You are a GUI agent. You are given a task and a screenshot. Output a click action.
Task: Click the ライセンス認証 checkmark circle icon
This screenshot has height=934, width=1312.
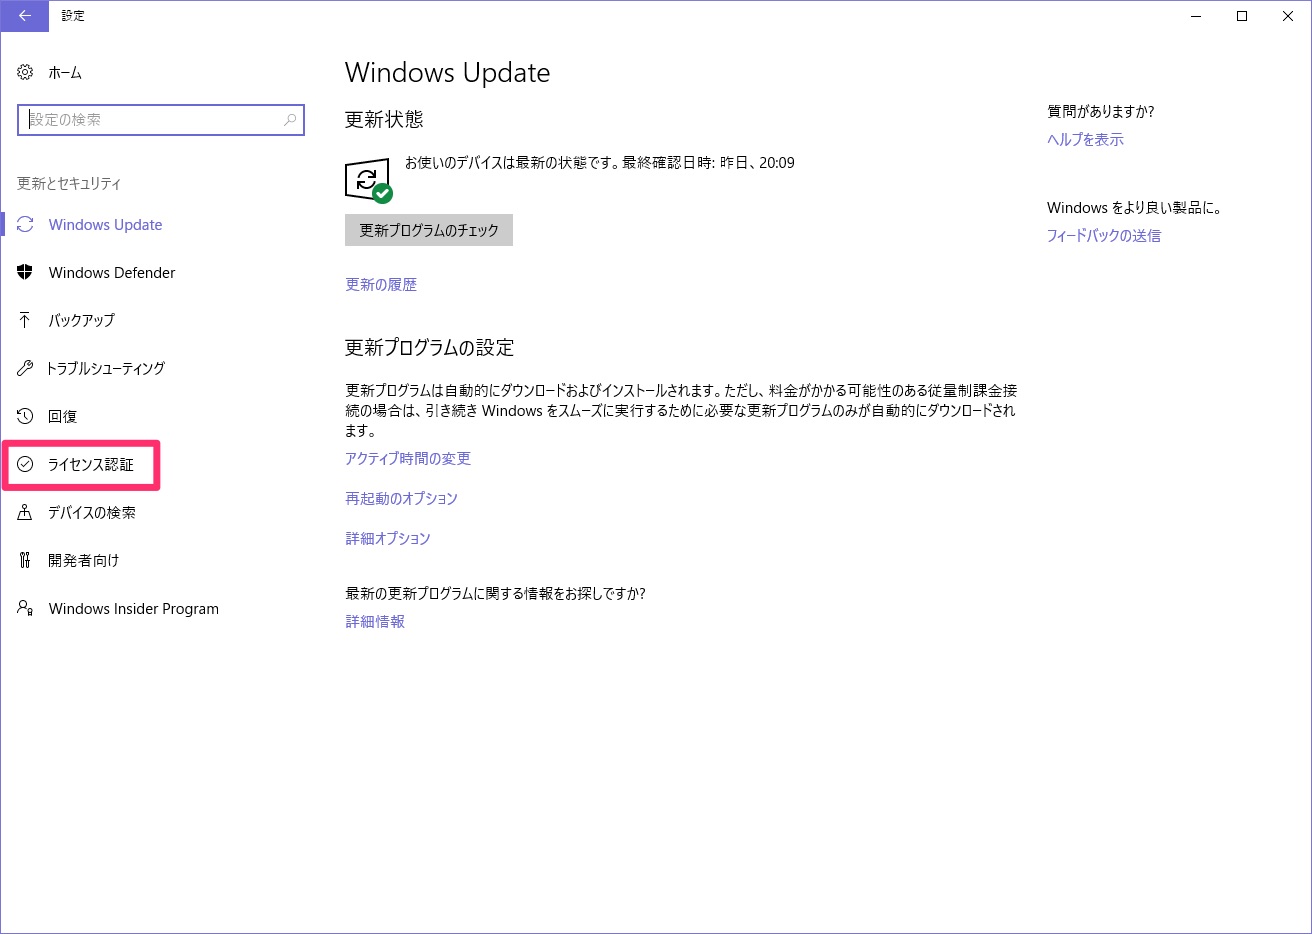25,464
